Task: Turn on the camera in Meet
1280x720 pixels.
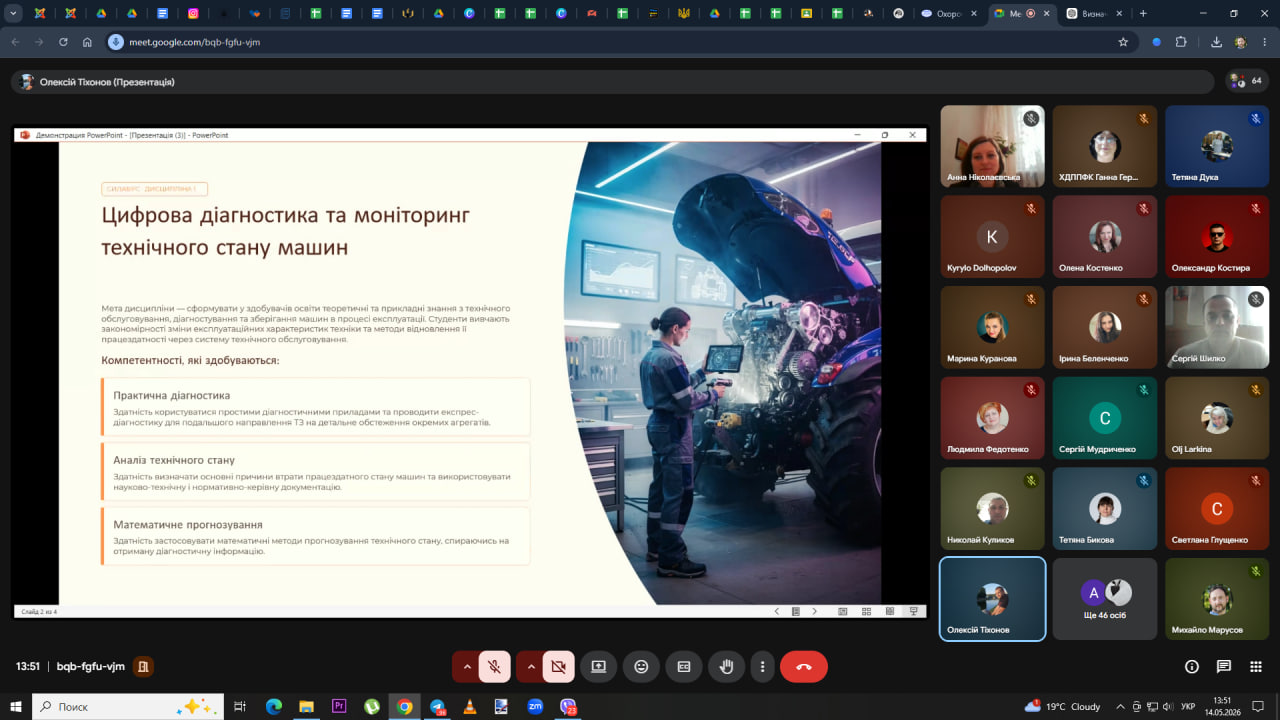Action: [x=558, y=666]
